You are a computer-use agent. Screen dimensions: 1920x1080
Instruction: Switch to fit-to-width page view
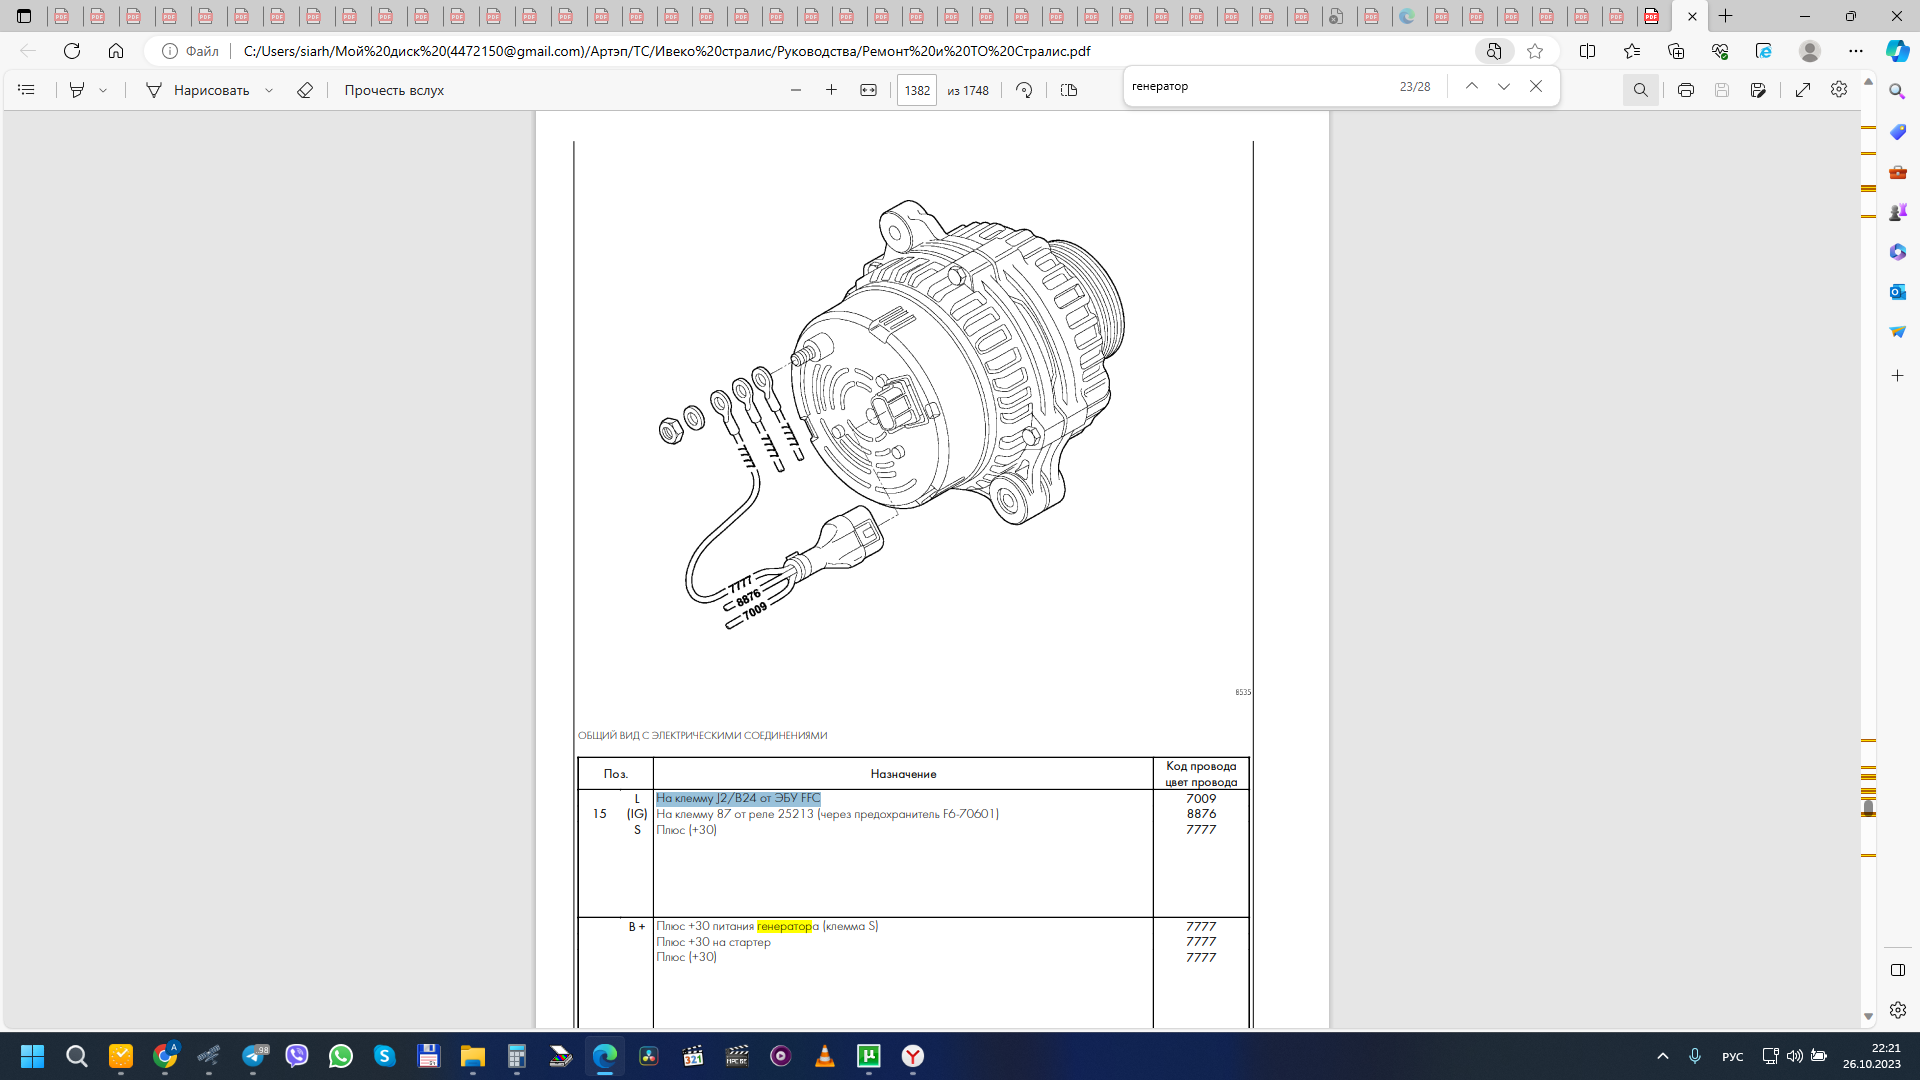[x=868, y=90]
